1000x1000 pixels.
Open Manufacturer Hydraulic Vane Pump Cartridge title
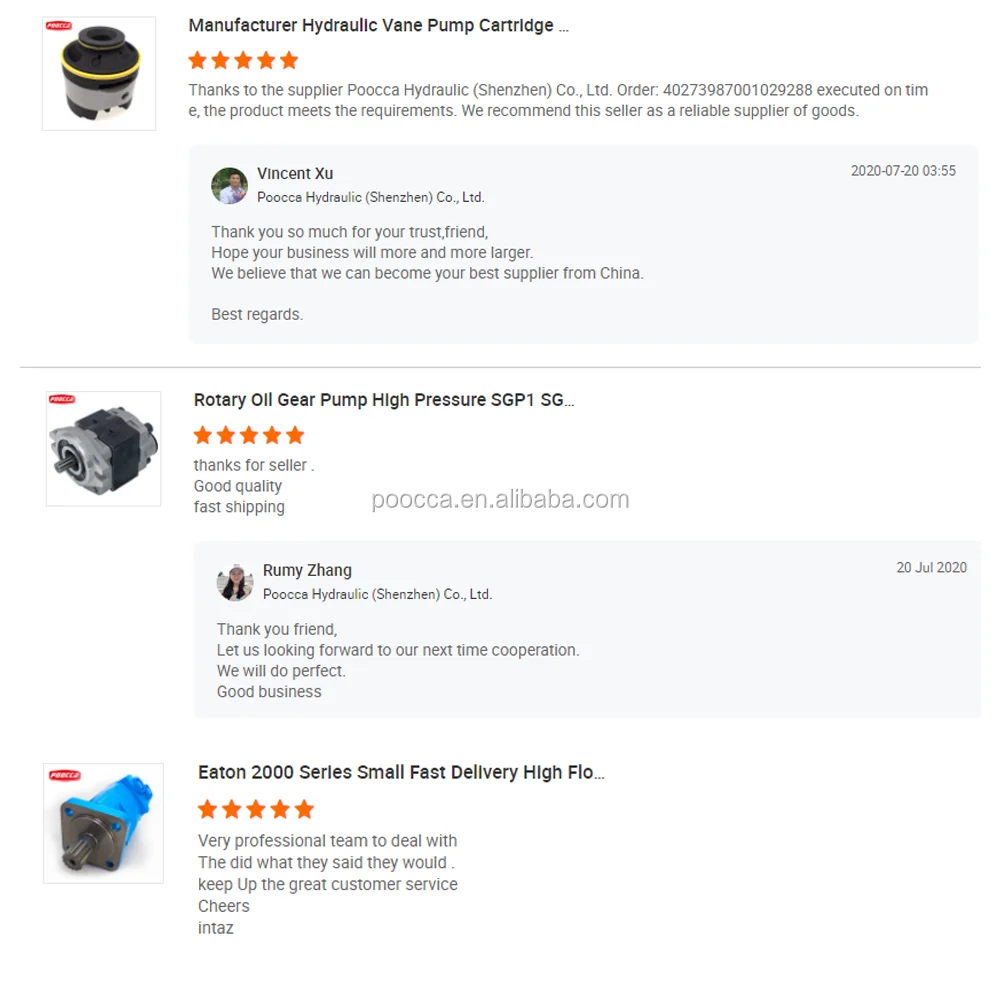click(x=378, y=26)
